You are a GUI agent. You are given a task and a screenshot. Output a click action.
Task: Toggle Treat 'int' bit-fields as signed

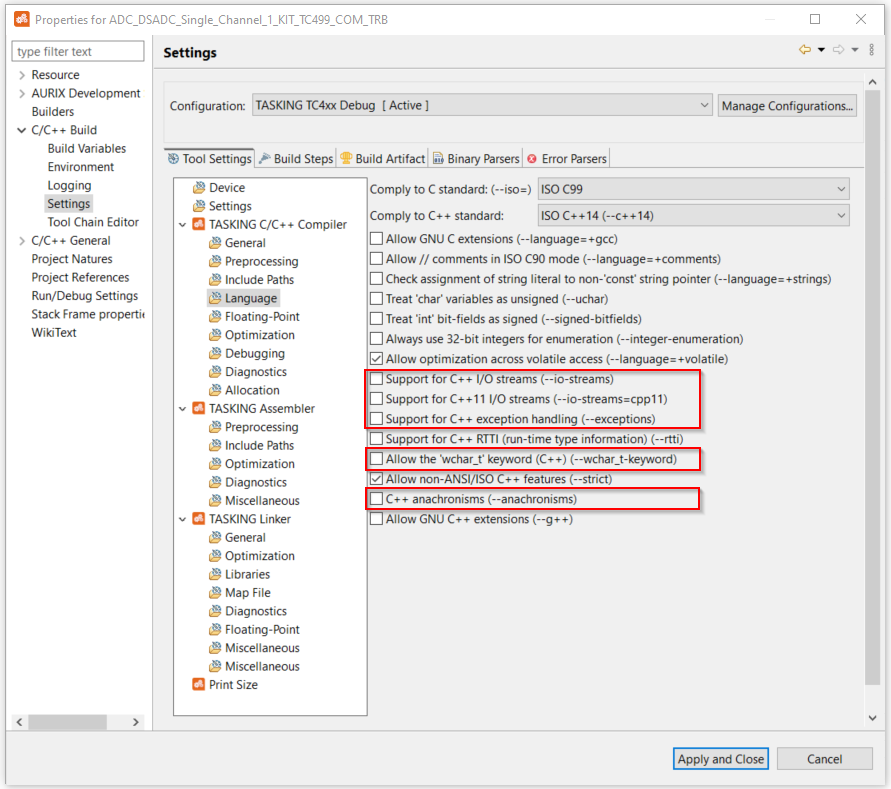376,319
